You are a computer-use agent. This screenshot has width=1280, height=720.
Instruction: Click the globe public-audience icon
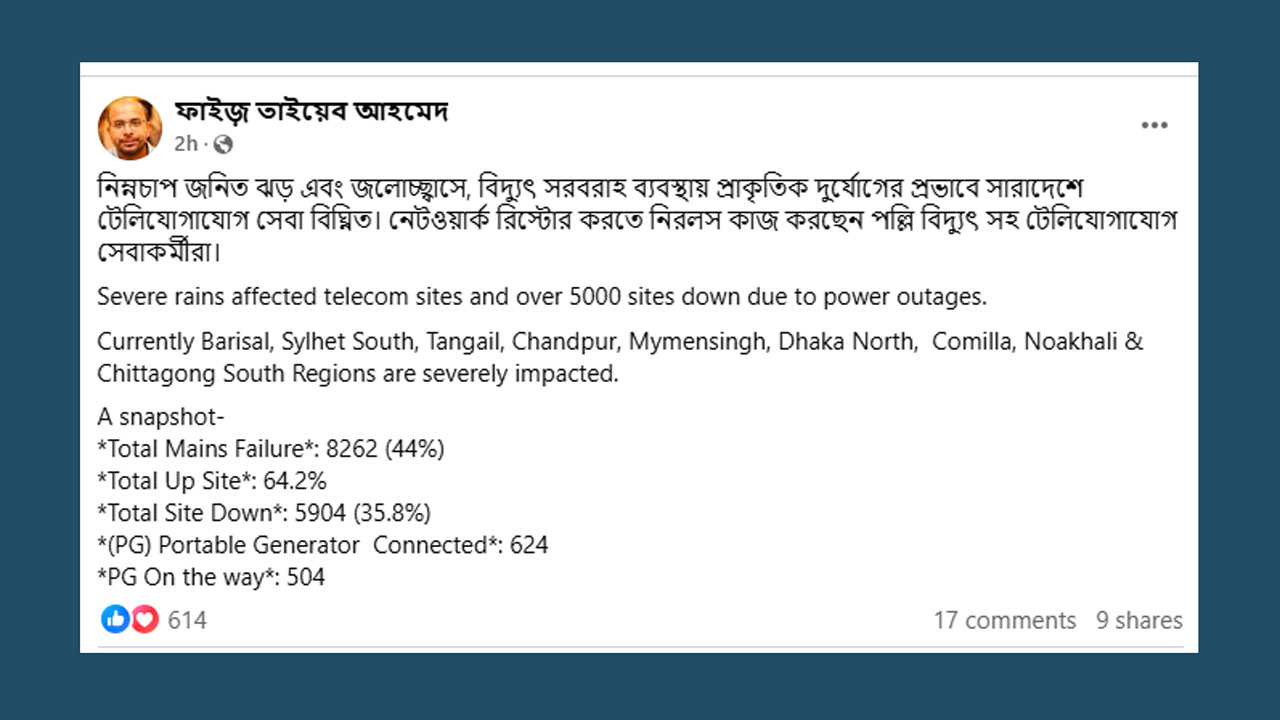click(x=222, y=144)
